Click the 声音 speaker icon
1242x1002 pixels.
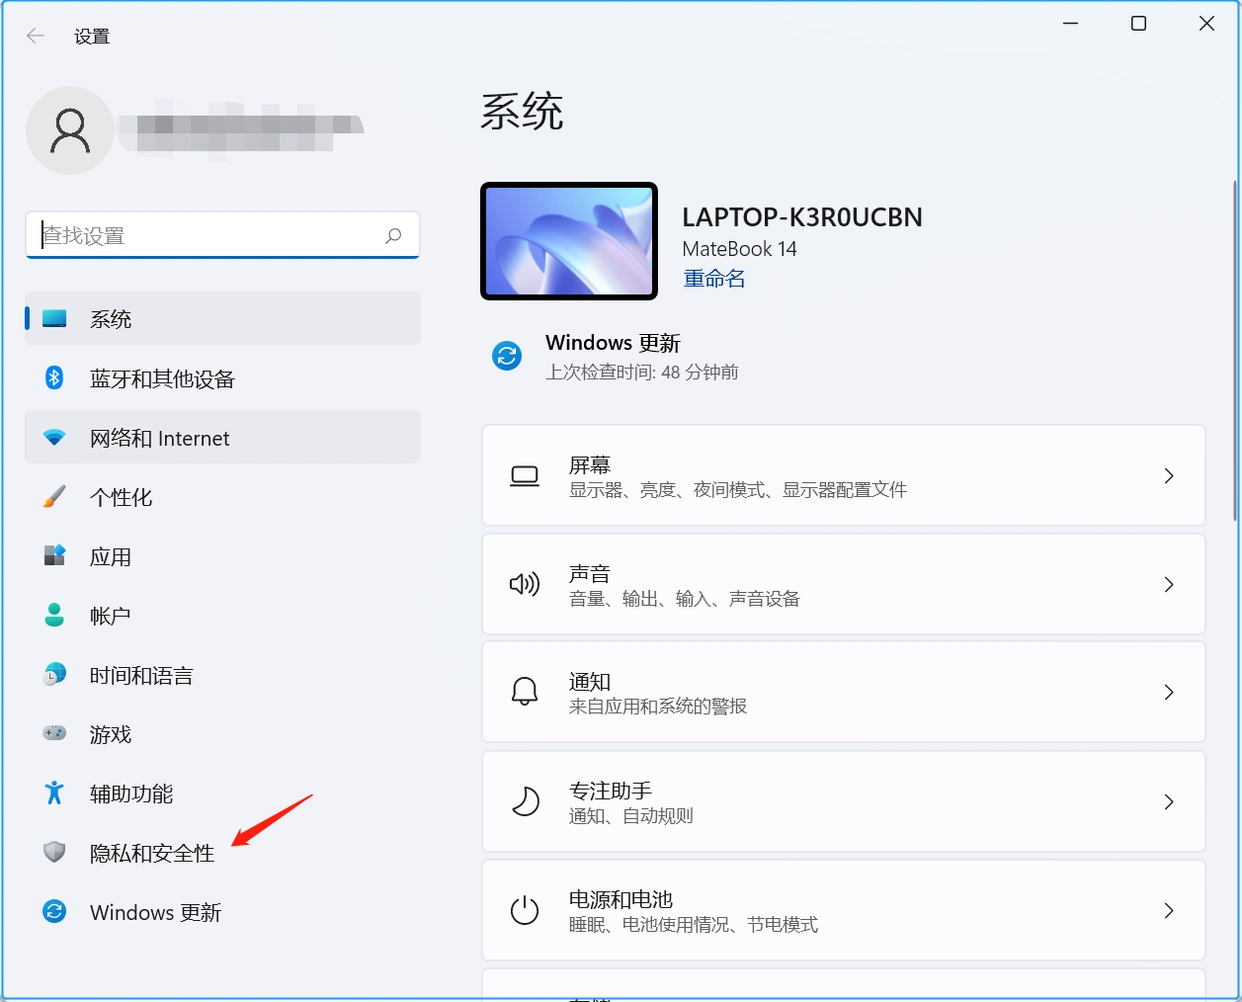click(524, 585)
